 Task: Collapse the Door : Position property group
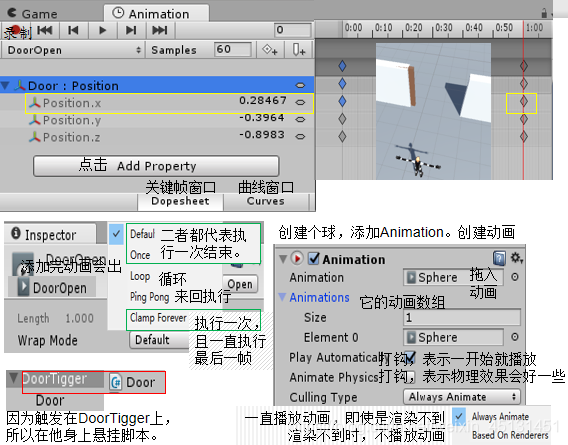click(5, 86)
